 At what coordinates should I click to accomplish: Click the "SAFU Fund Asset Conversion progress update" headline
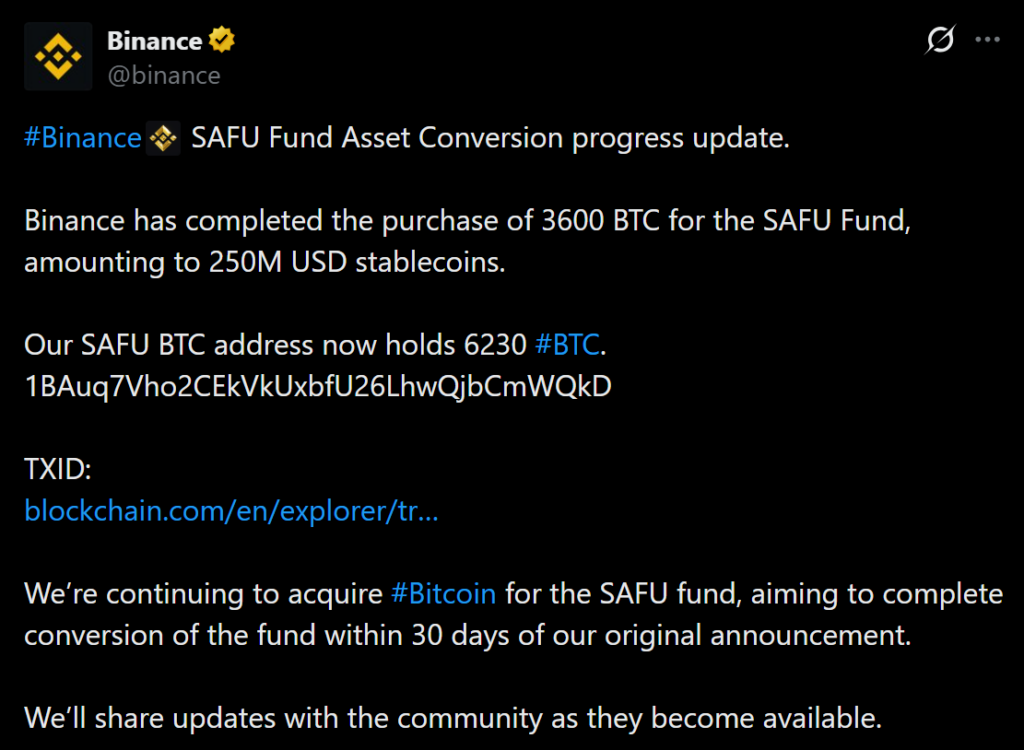pos(490,138)
